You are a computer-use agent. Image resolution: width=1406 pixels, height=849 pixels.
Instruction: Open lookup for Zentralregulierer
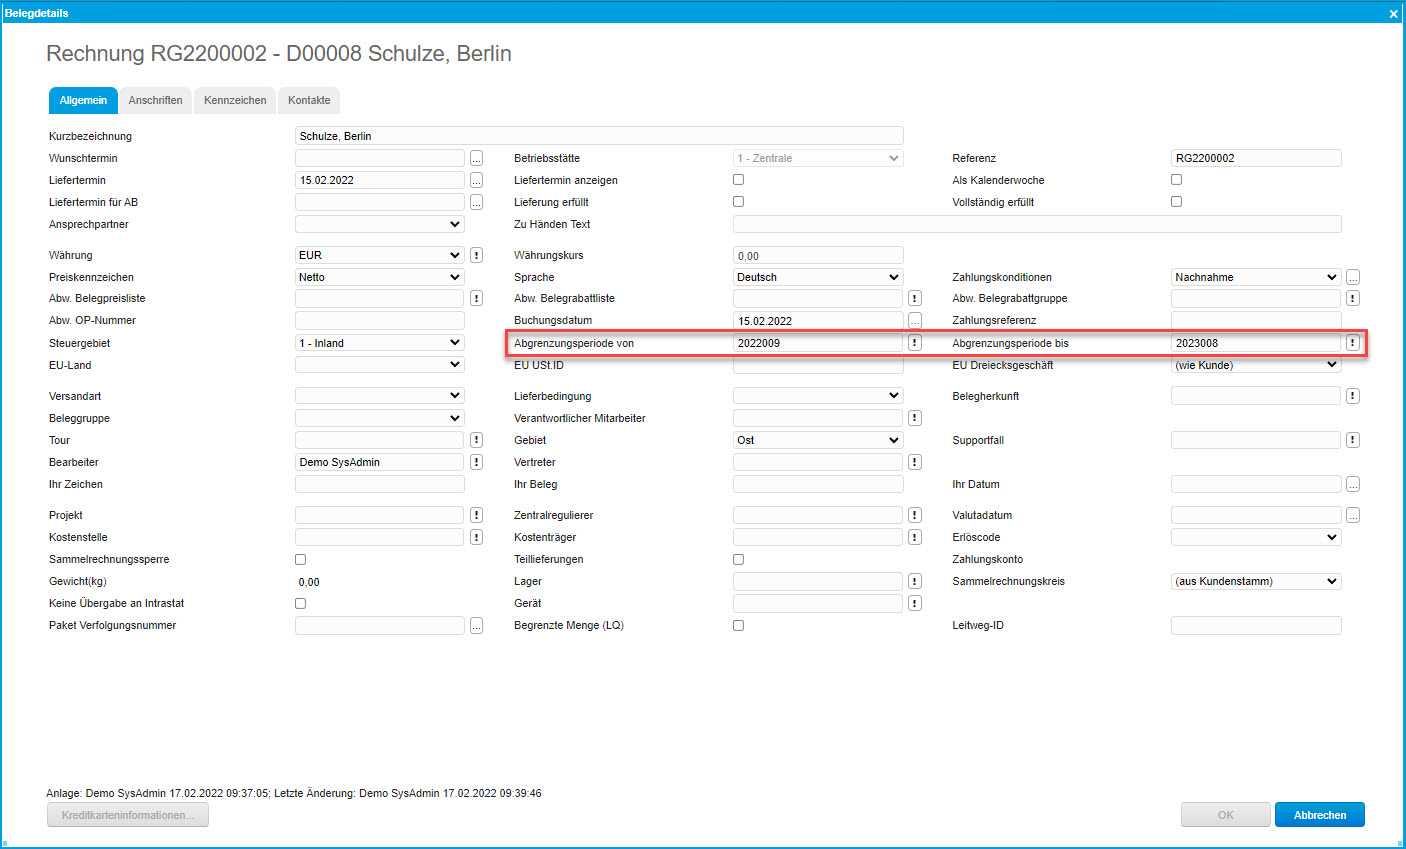[x=914, y=515]
